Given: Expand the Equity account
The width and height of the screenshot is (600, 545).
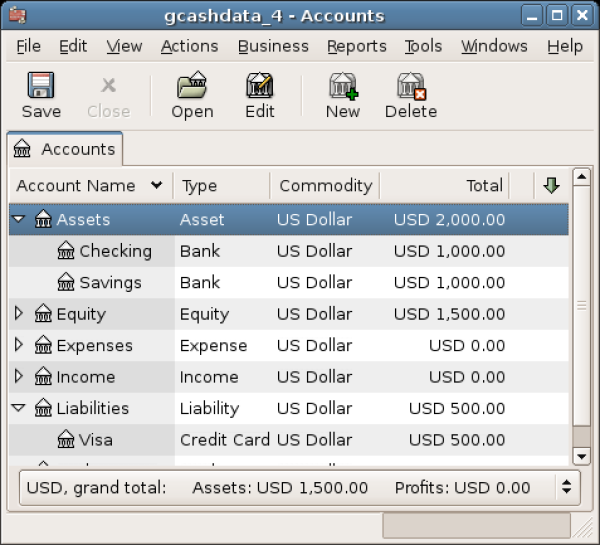Looking at the screenshot, I should point(19,314).
